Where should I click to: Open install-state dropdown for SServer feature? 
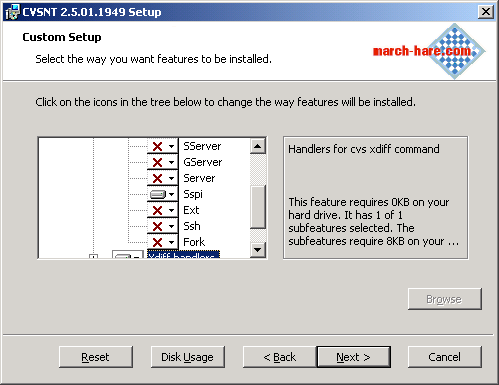pyautogui.click(x=163, y=146)
